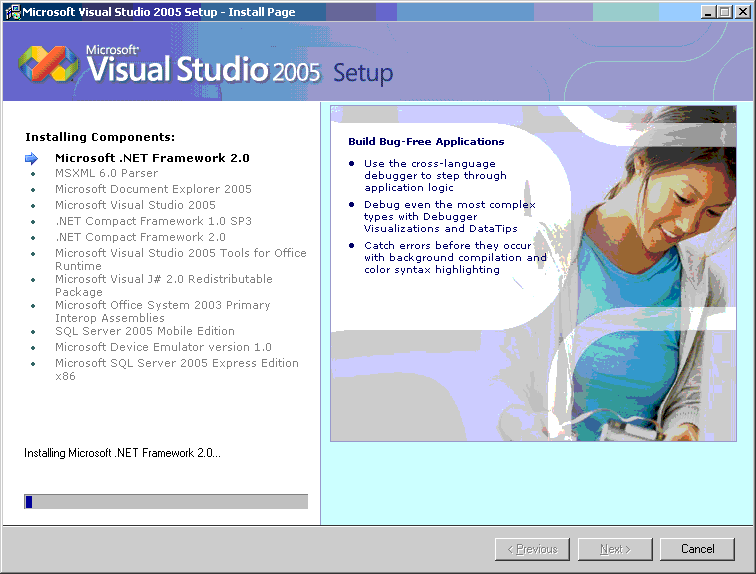Click the Build Bug-Free Applications heading
This screenshot has height=574, width=756.
pyautogui.click(x=426, y=141)
